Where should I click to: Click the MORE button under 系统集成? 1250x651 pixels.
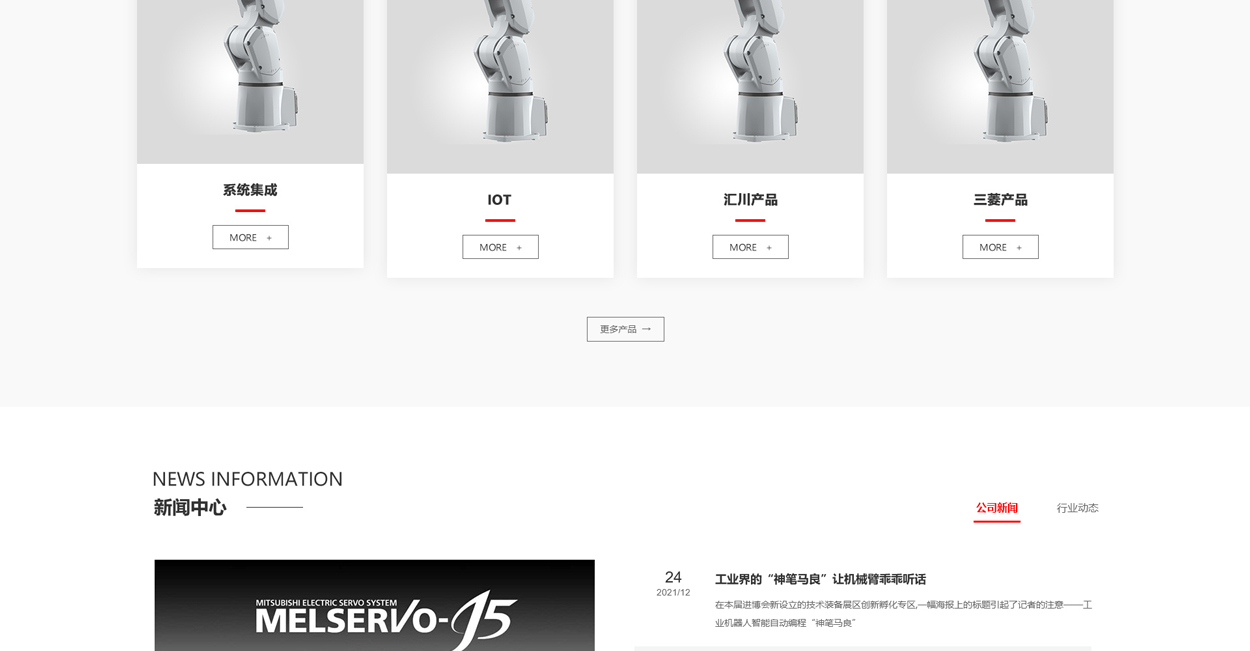click(250, 237)
